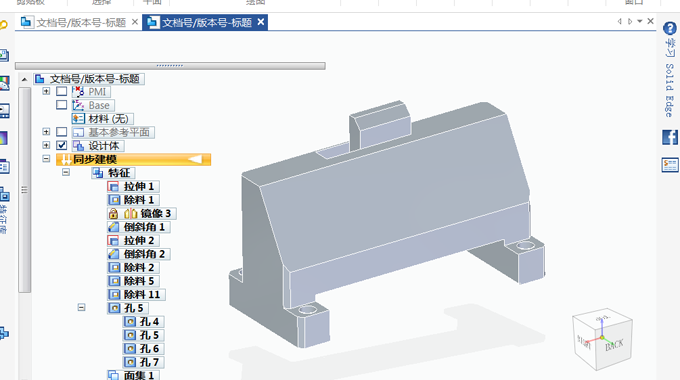Enable the Base checkbox
680x380 pixels.
62,105
